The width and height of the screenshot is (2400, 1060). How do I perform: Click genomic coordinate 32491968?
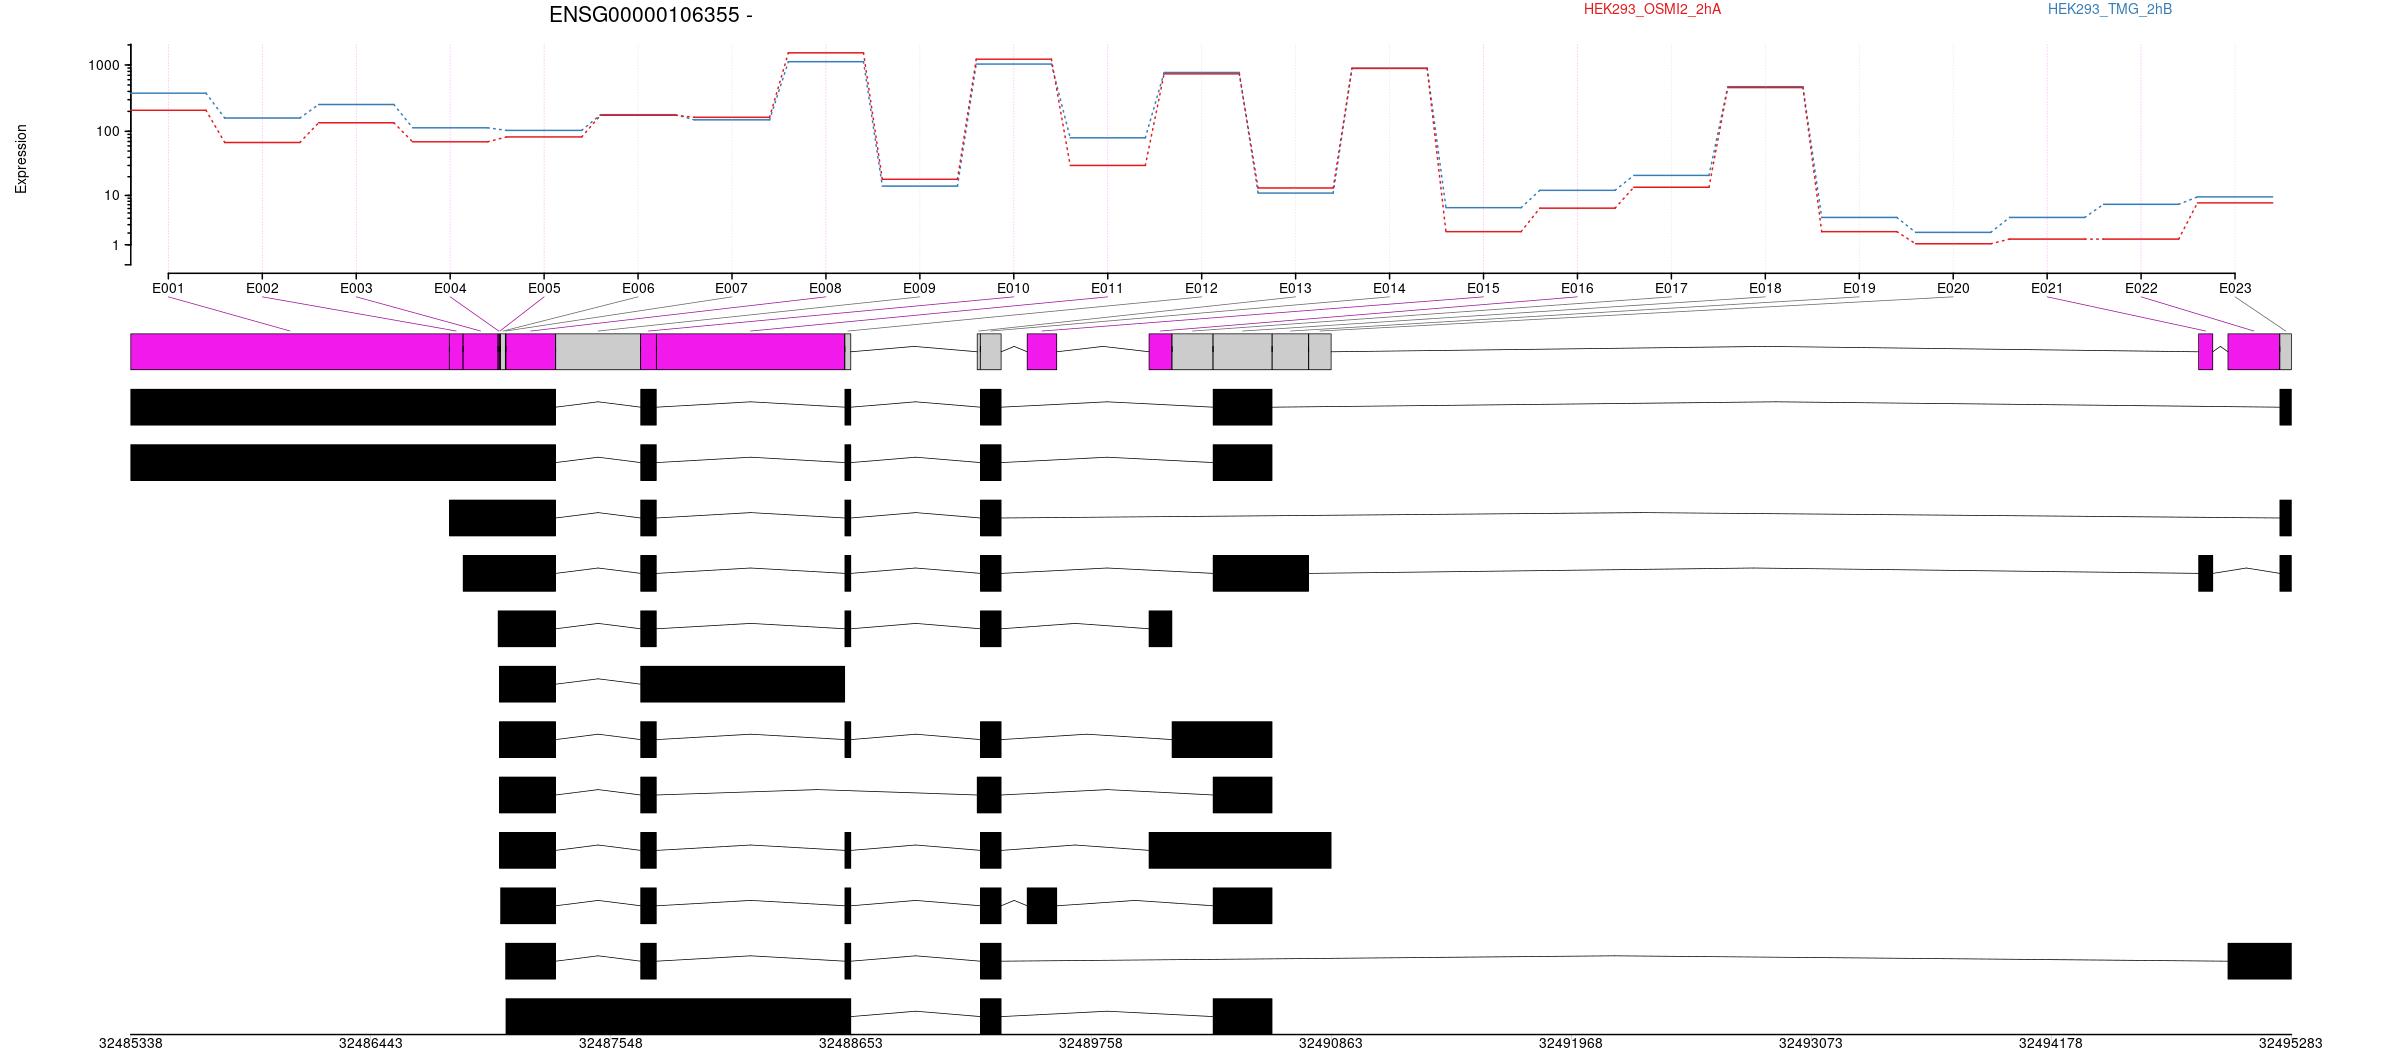(x=1571, y=1044)
